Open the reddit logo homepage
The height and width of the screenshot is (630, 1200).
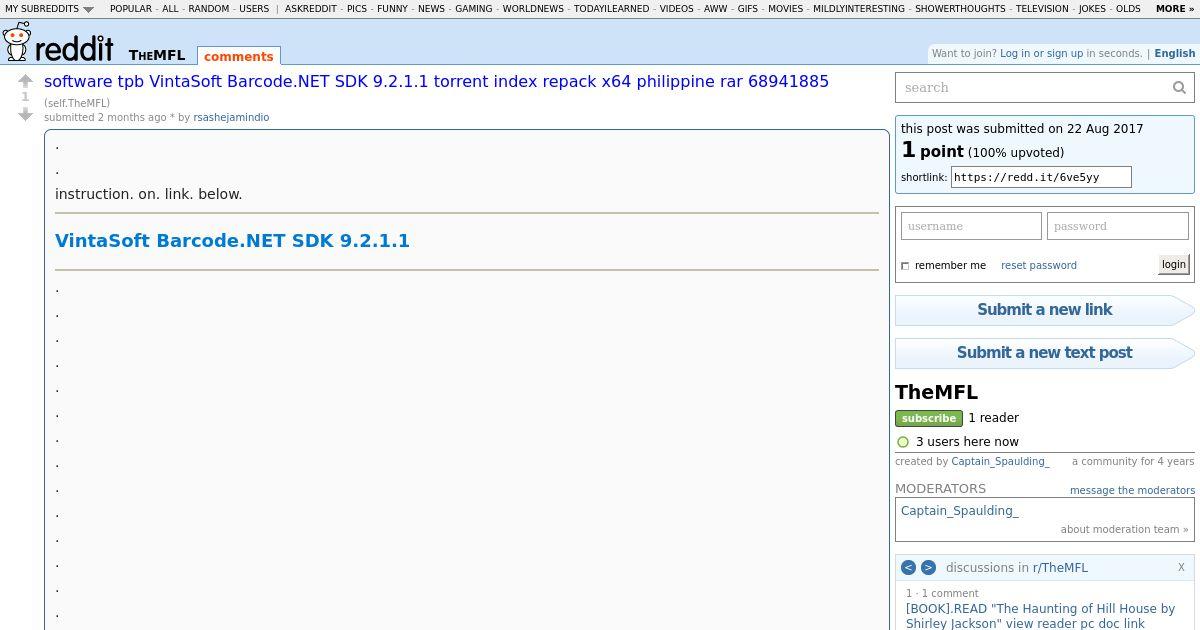point(59,43)
